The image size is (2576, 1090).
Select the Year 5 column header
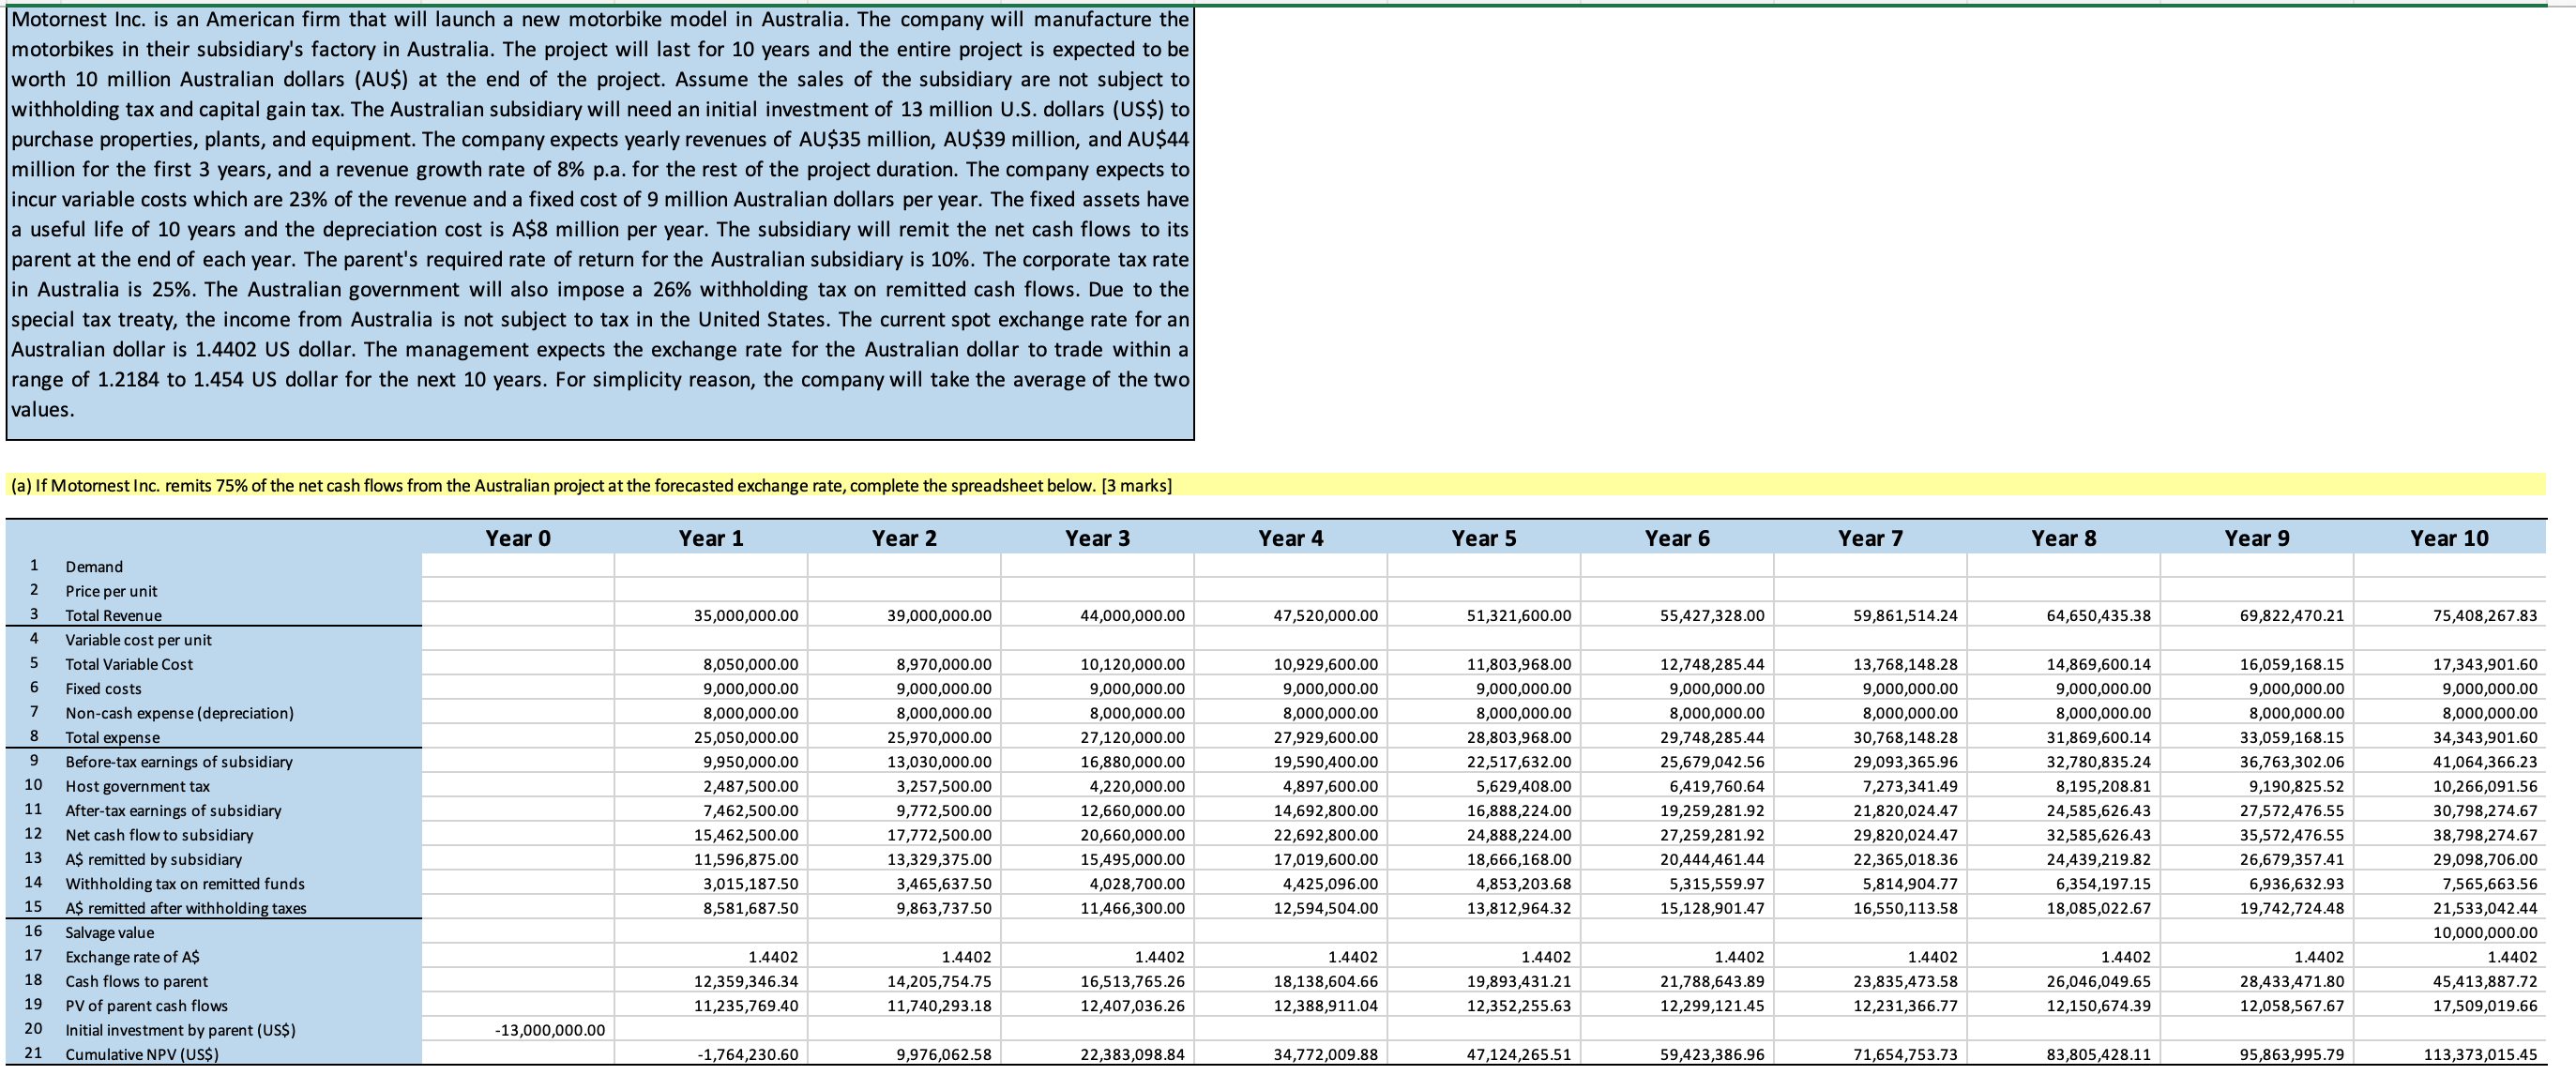coord(1483,538)
